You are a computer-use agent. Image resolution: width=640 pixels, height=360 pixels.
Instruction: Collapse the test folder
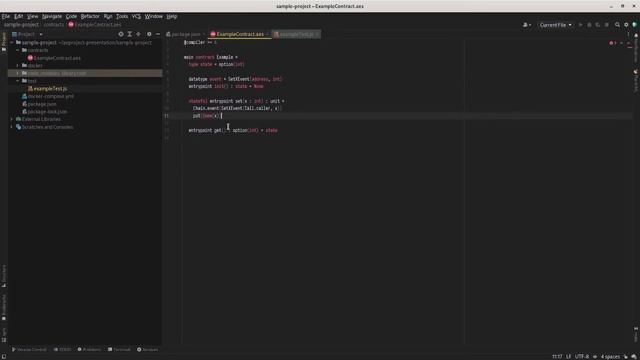(x=18, y=81)
